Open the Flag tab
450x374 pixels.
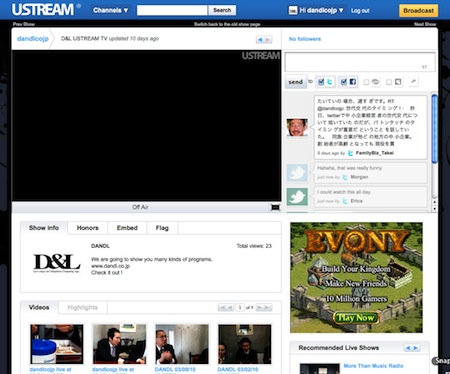(x=162, y=228)
